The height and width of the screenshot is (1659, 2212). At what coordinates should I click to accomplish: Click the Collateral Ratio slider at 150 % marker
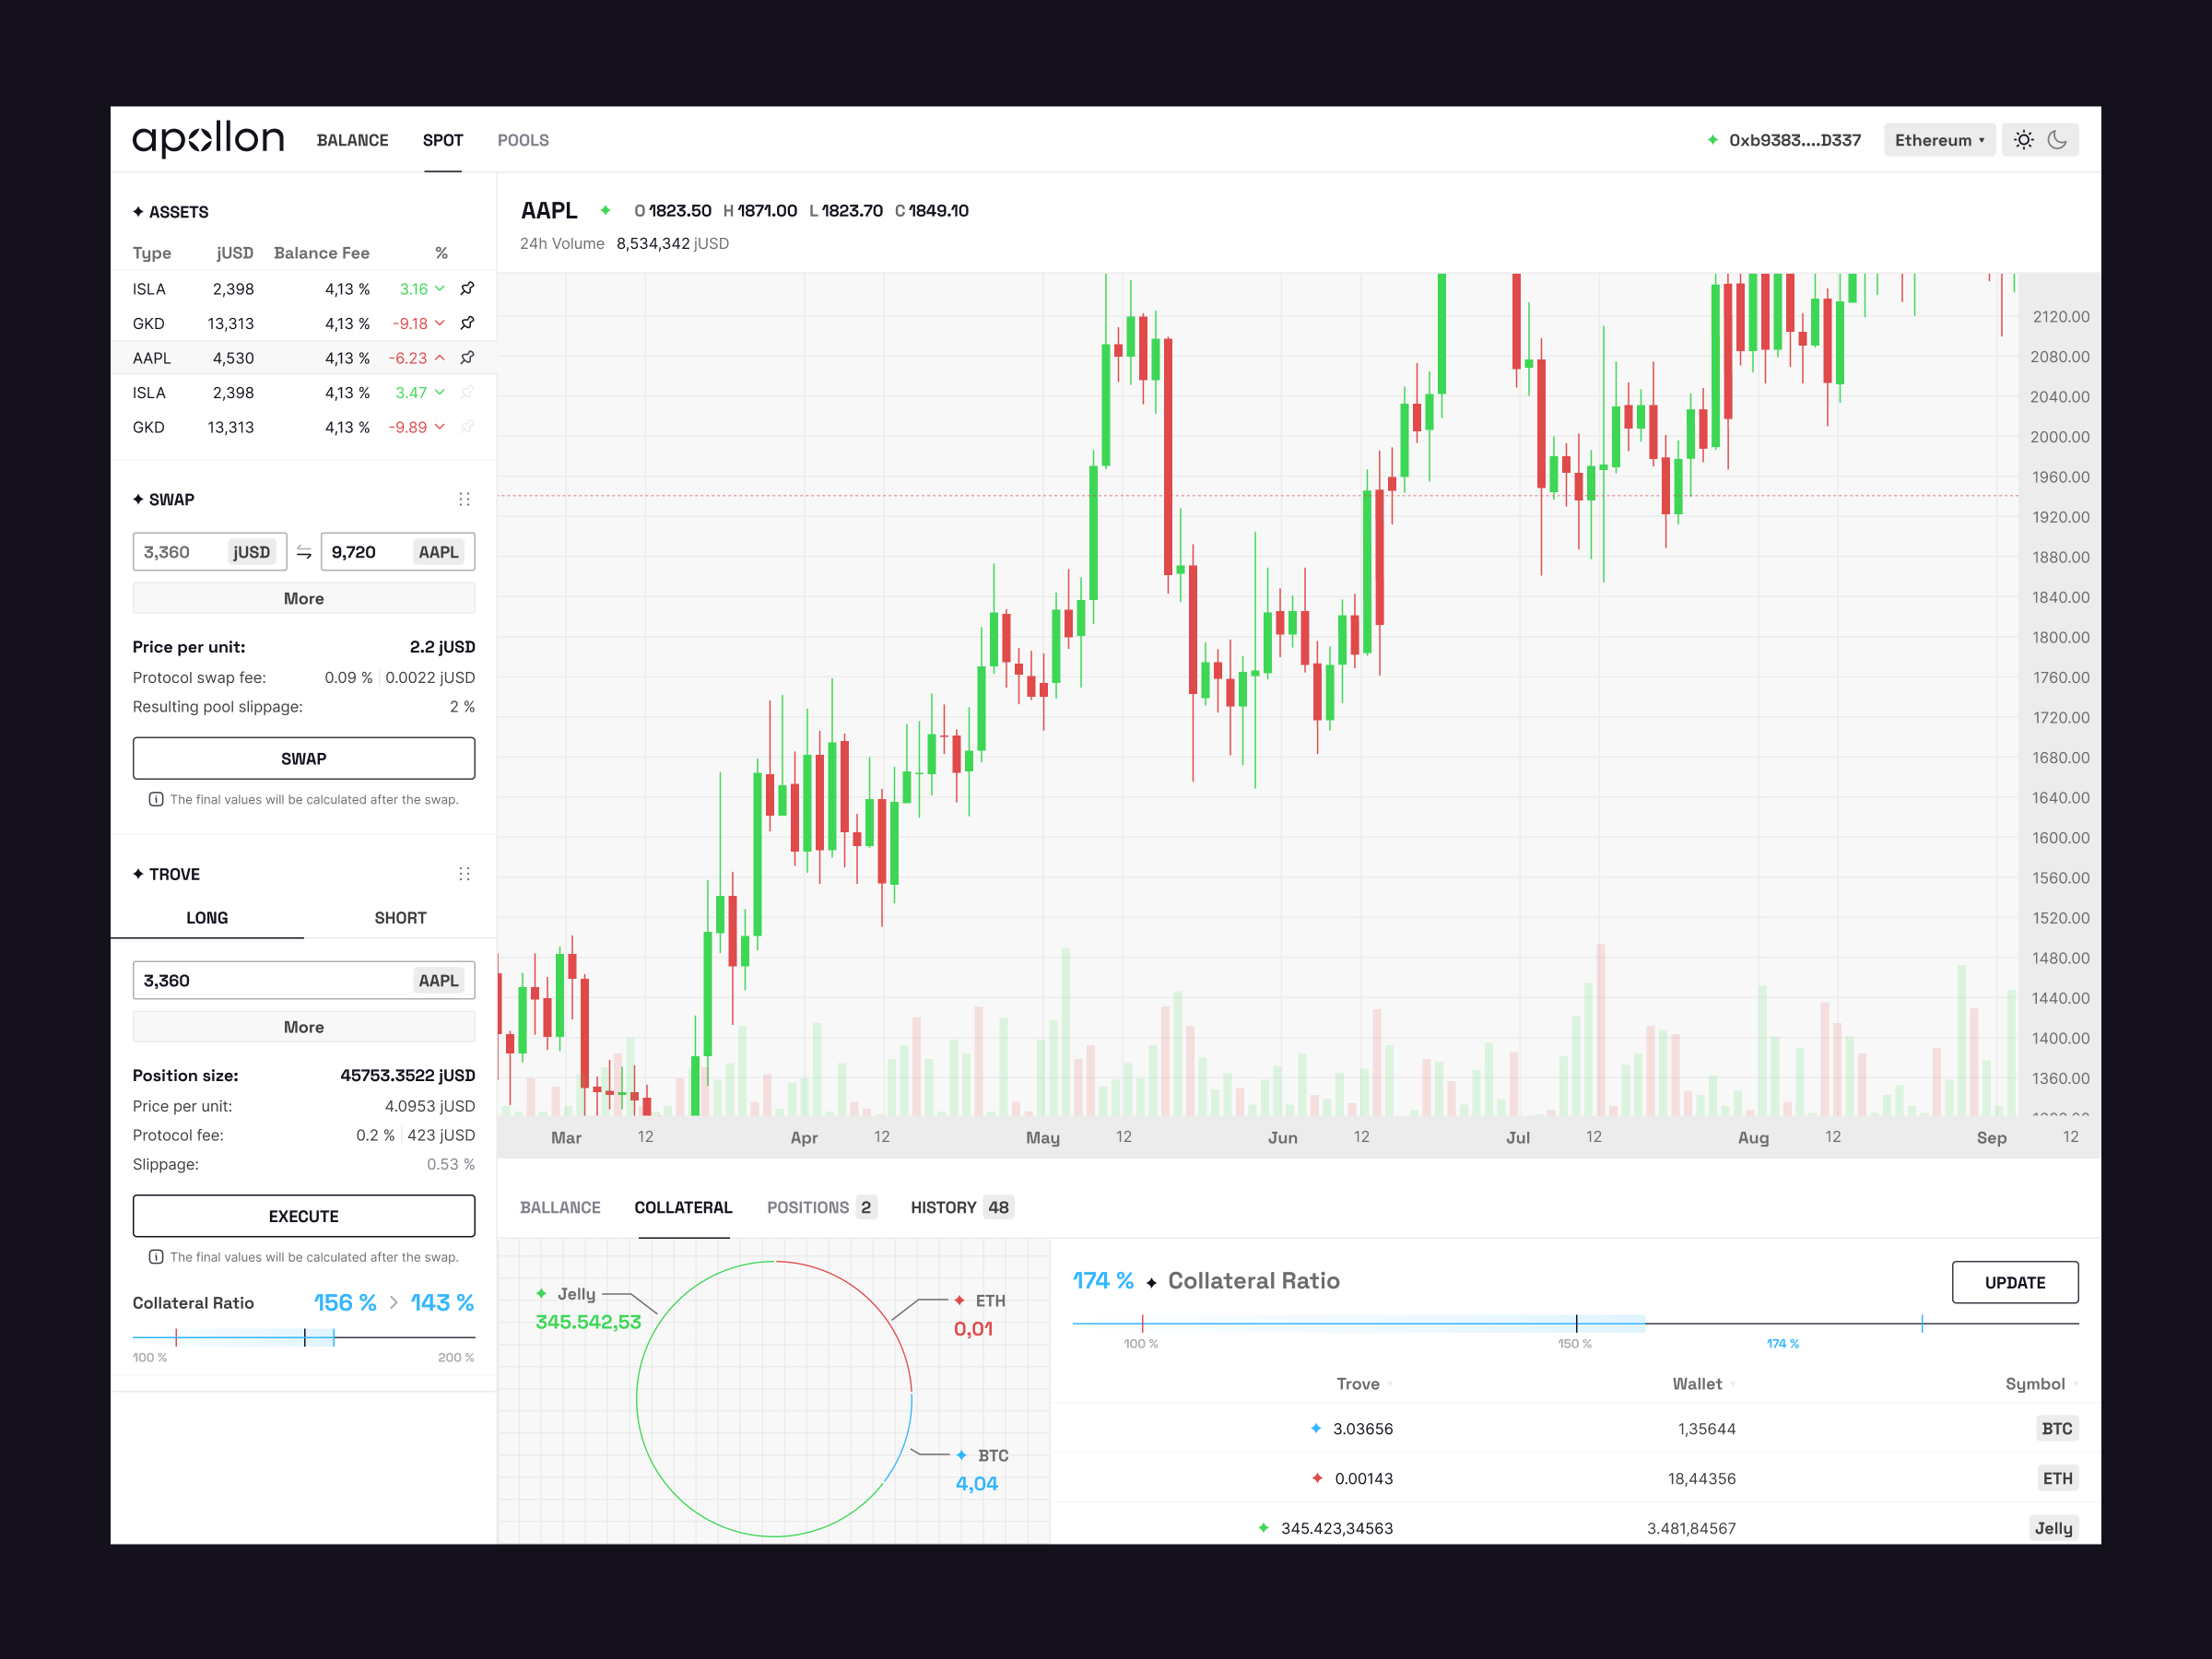[x=1576, y=1324]
